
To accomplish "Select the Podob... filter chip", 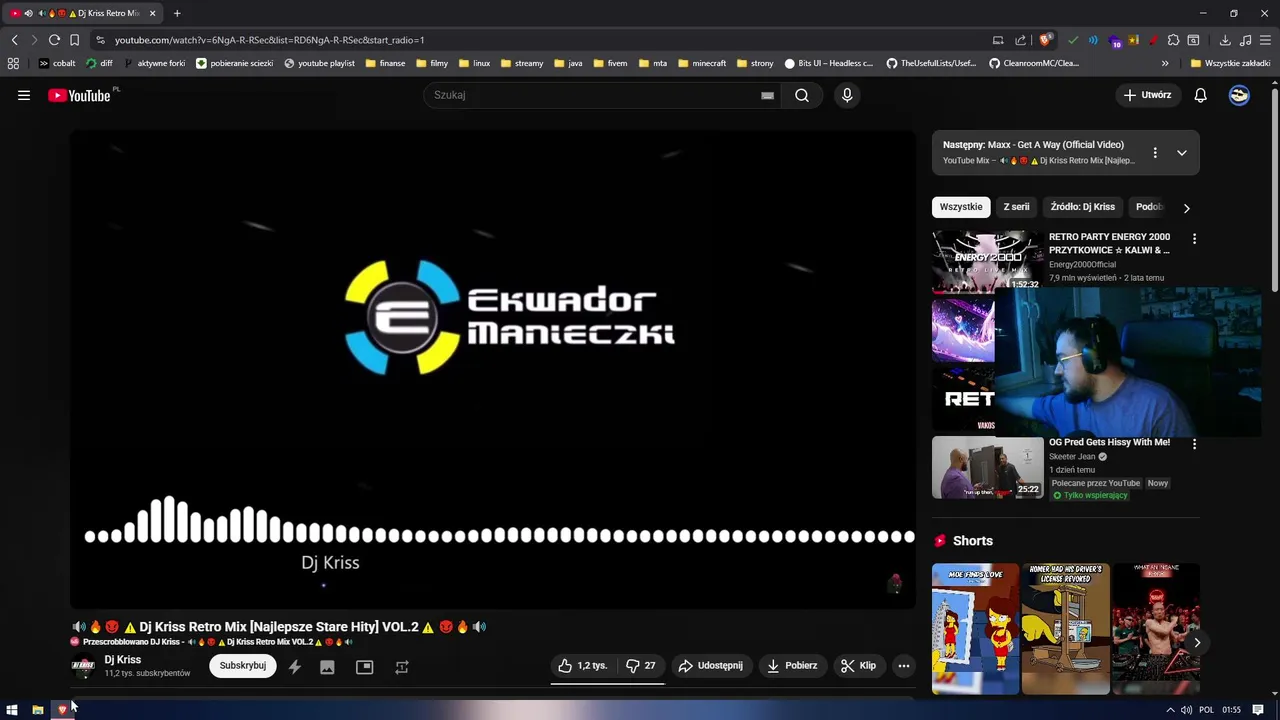I will [1148, 207].
